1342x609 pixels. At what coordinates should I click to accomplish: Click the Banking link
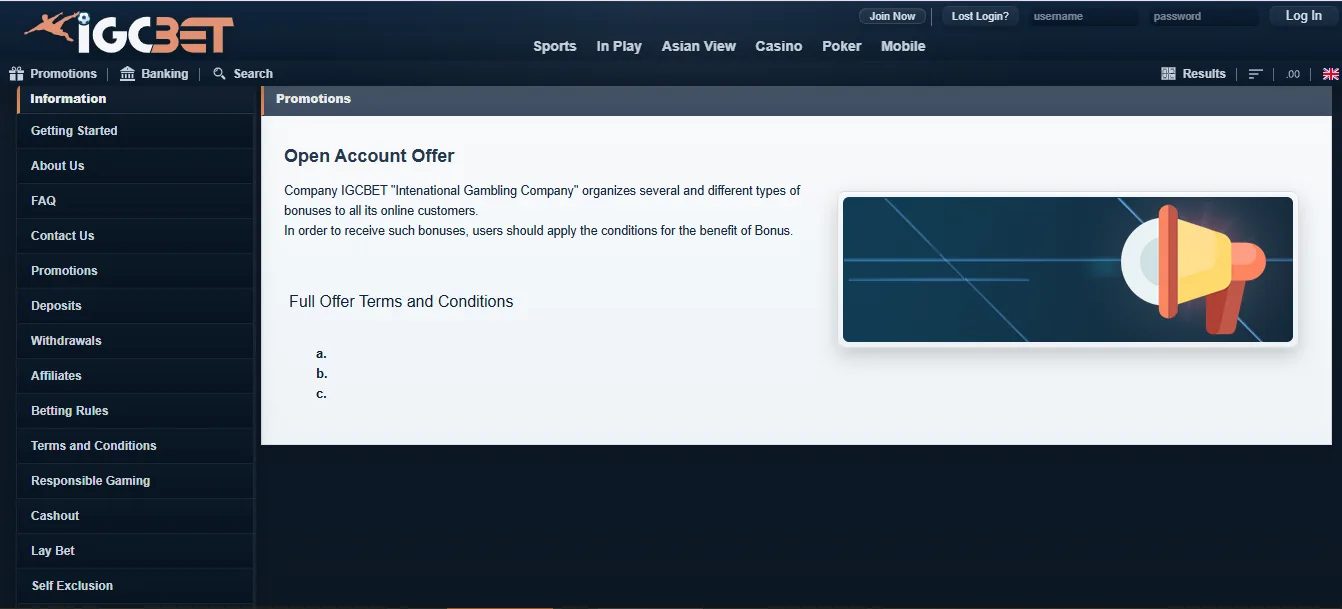[x=165, y=74]
